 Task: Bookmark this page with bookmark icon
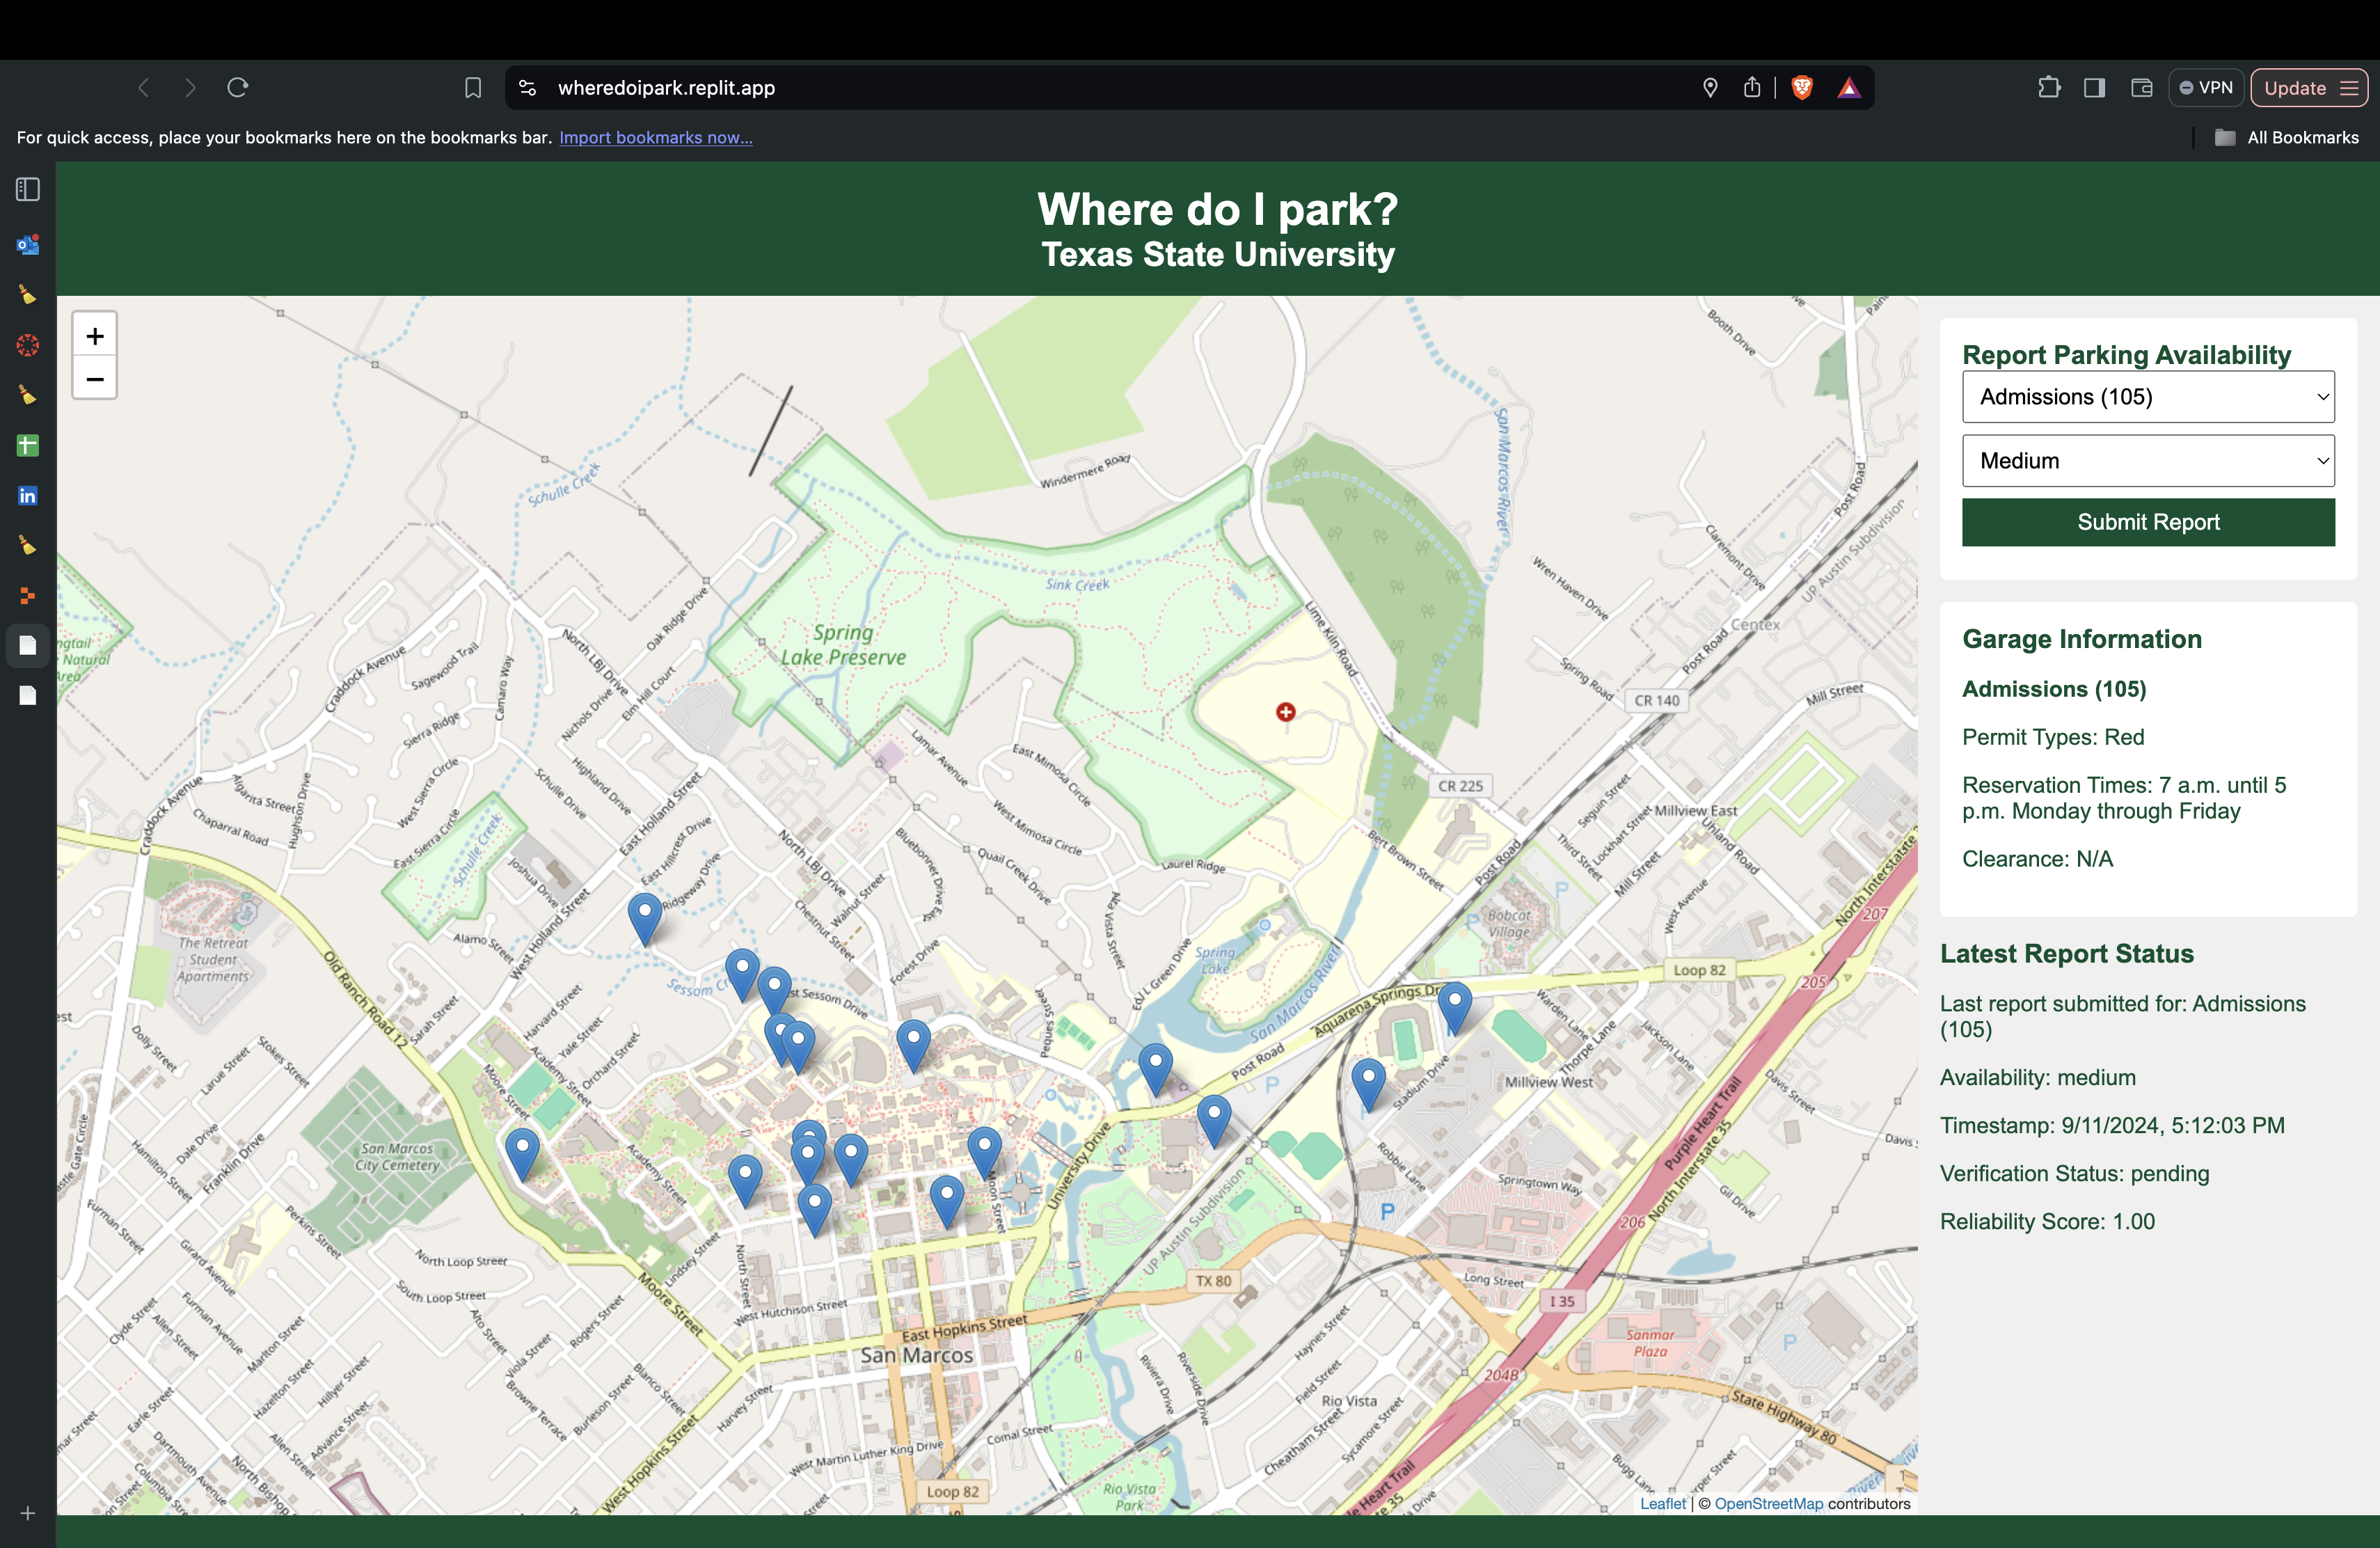pyautogui.click(x=473, y=88)
